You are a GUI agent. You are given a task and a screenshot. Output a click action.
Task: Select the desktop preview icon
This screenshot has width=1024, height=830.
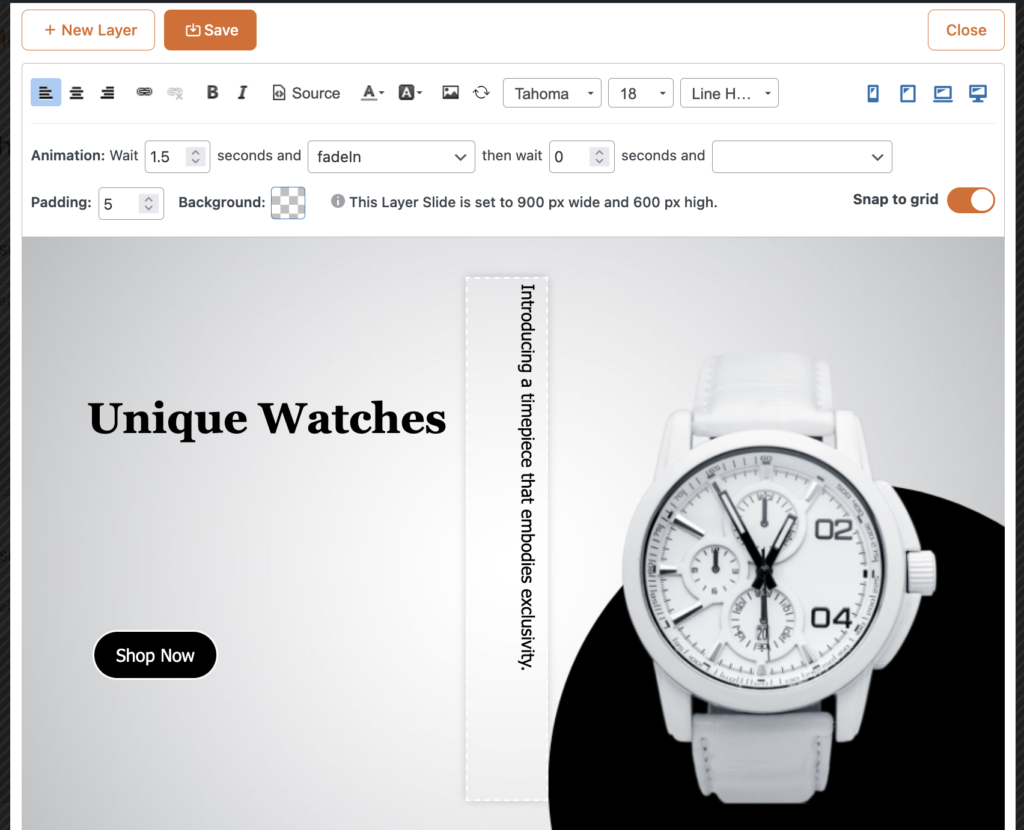click(x=978, y=92)
